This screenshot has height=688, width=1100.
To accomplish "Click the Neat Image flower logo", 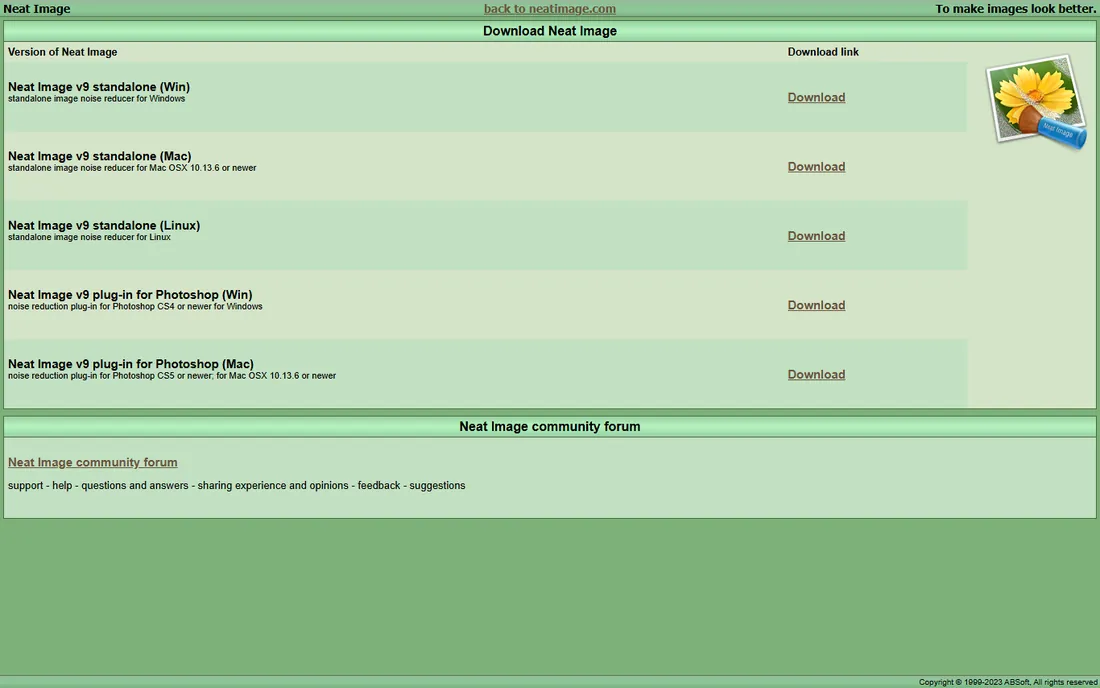I will [x=1036, y=102].
